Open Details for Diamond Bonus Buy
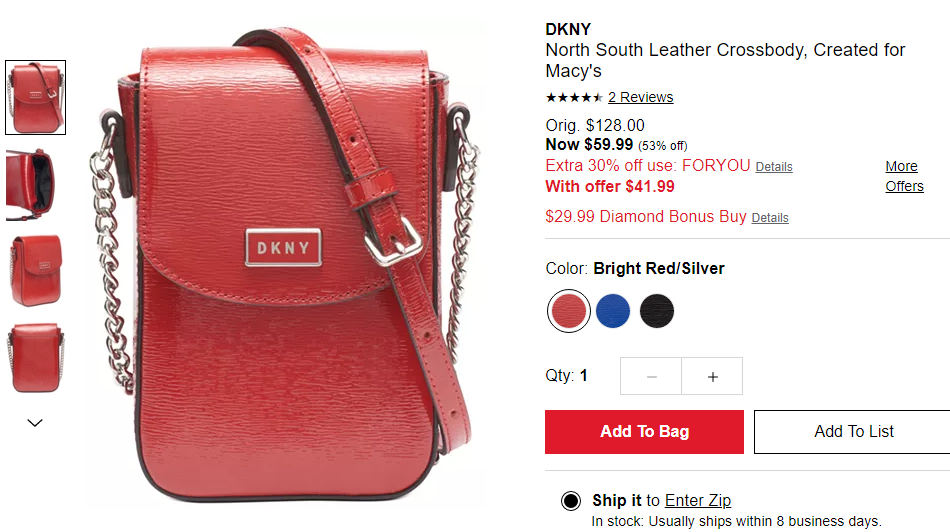The height and width of the screenshot is (532, 950). pyautogui.click(x=770, y=218)
